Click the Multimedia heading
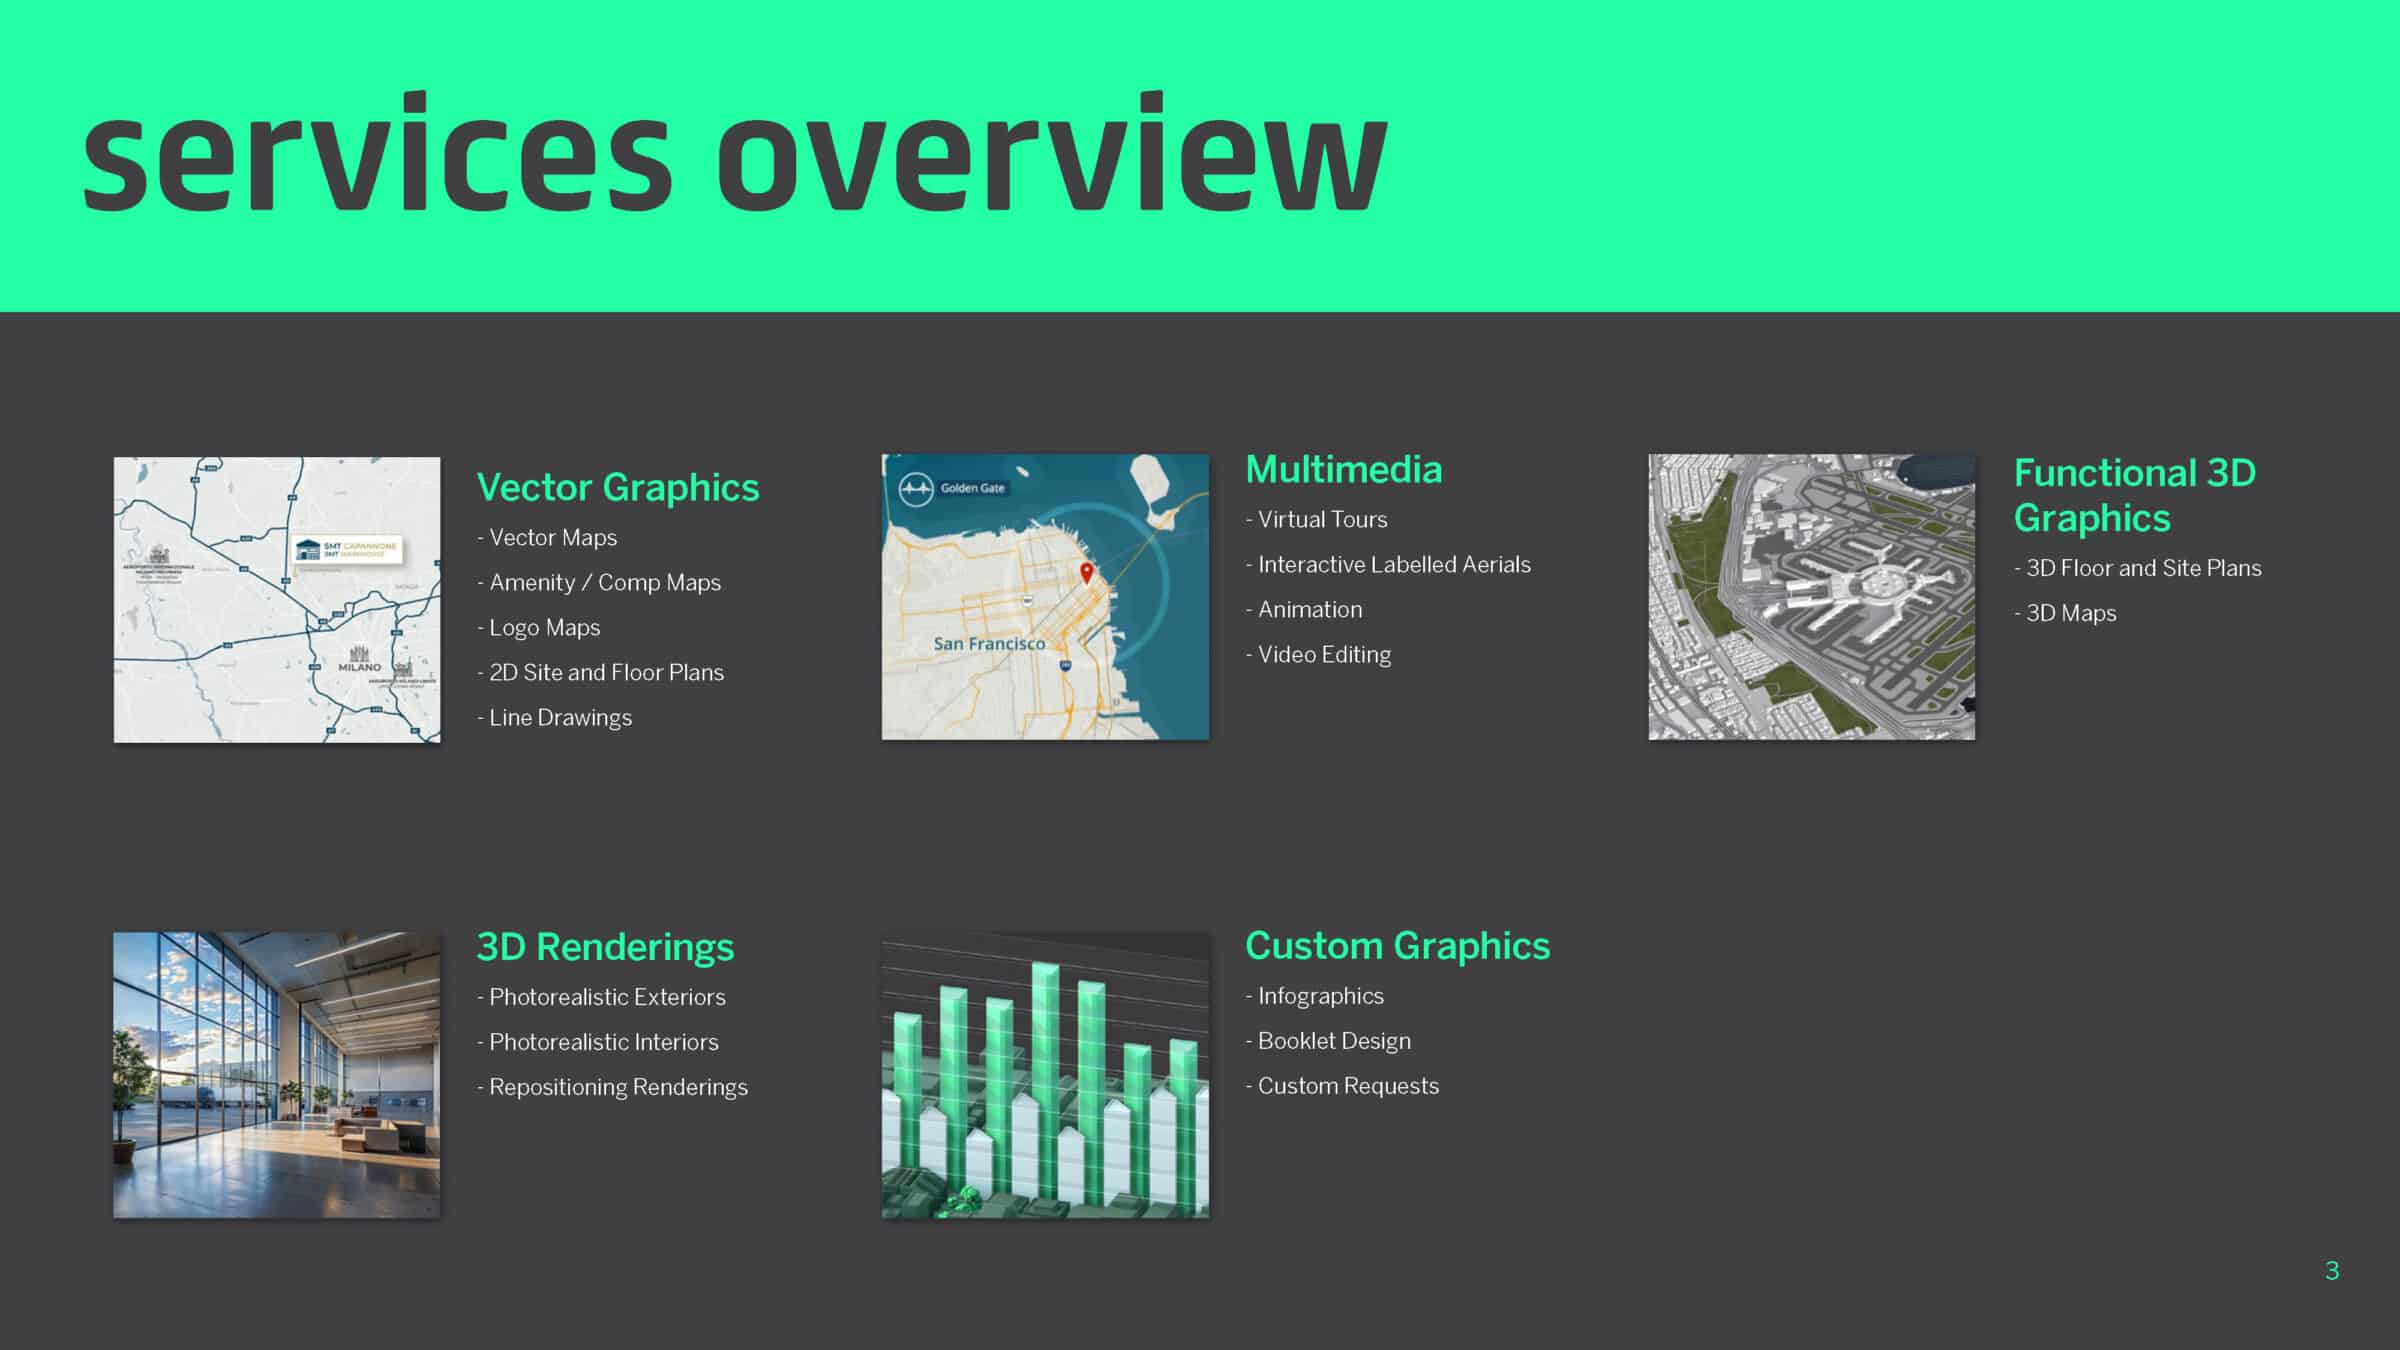Viewport: 2400px width, 1350px height. [1343, 469]
